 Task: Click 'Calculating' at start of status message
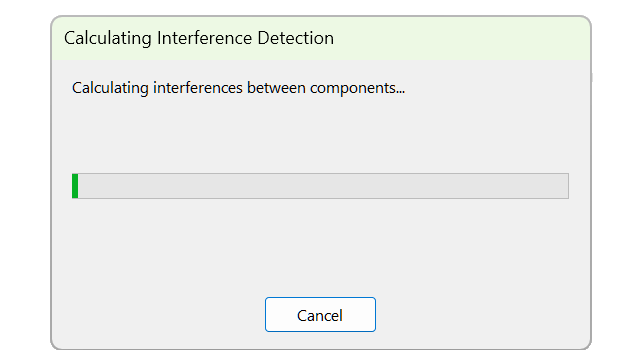[x=110, y=88]
